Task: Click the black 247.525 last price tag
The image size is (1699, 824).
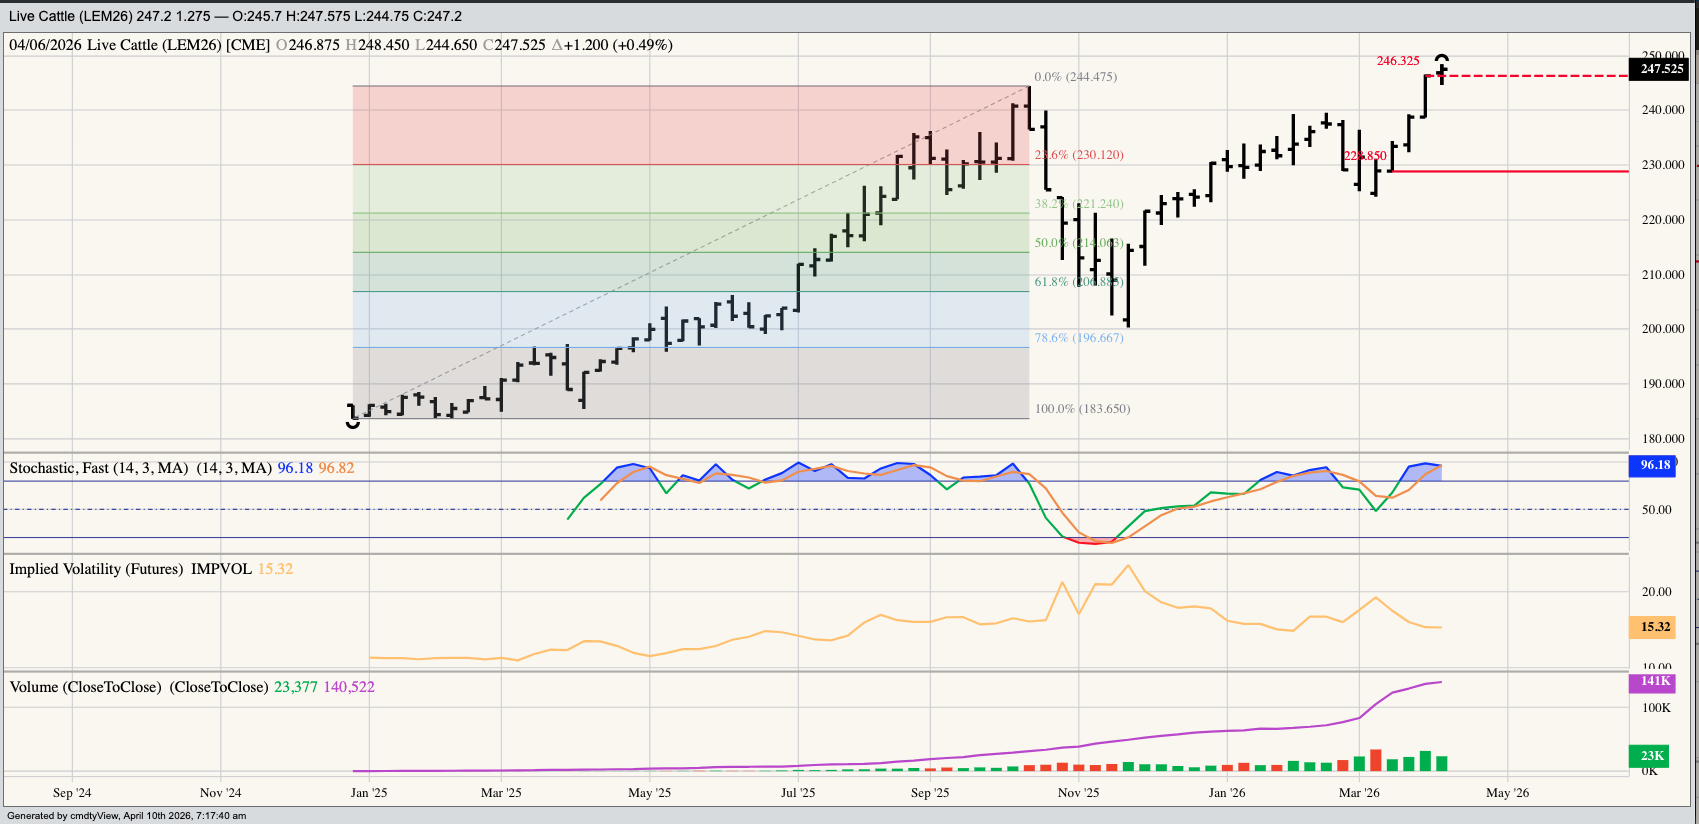Action: coord(1661,69)
